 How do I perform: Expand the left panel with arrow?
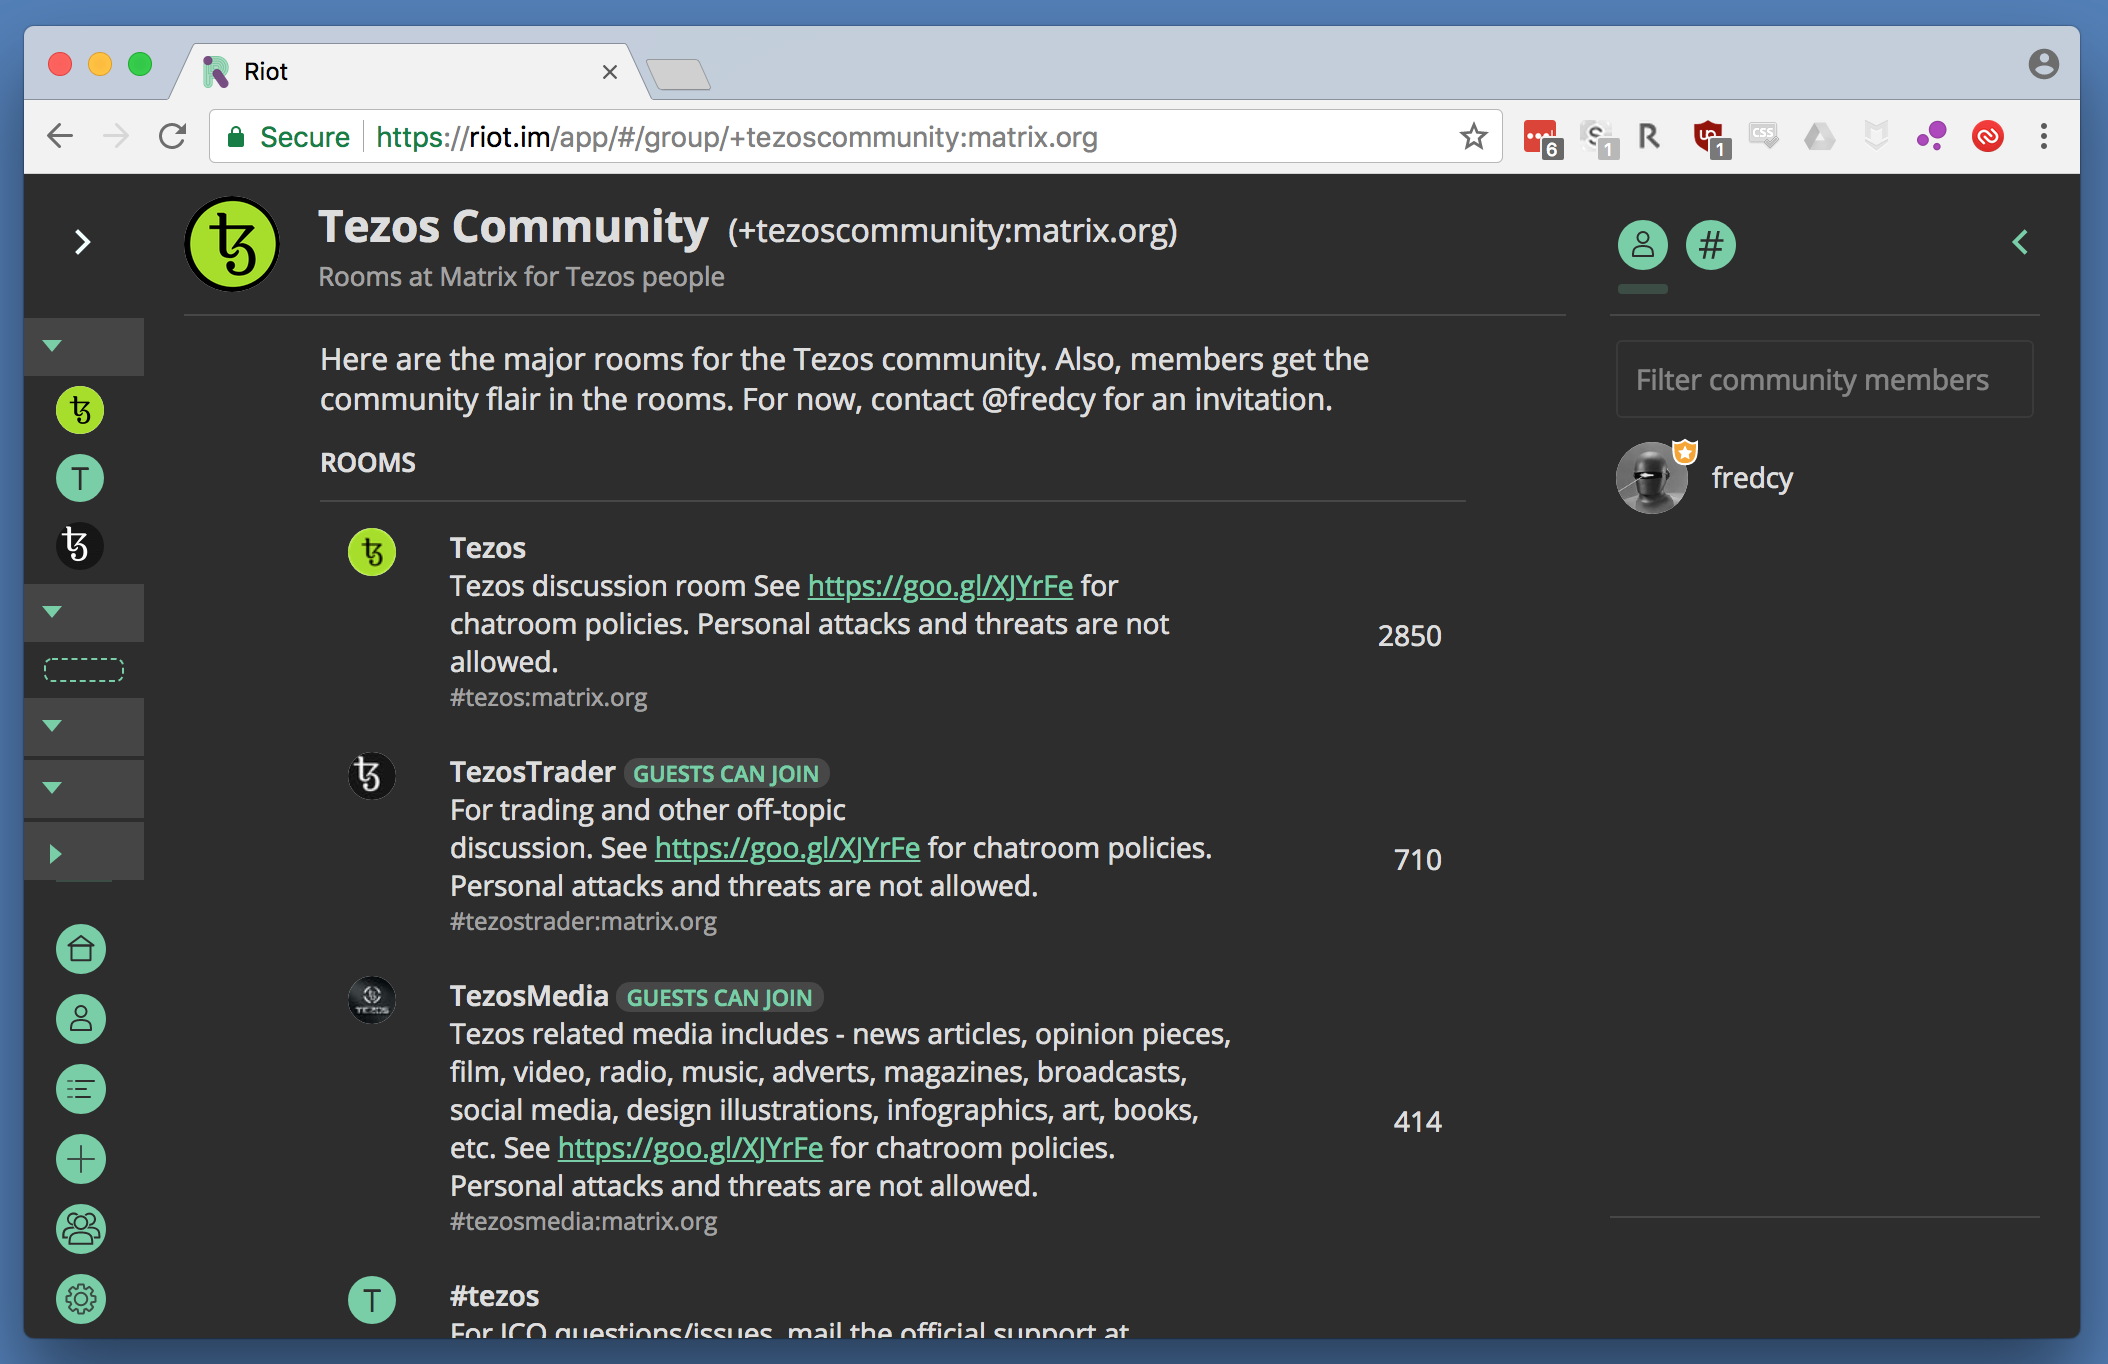click(83, 242)
